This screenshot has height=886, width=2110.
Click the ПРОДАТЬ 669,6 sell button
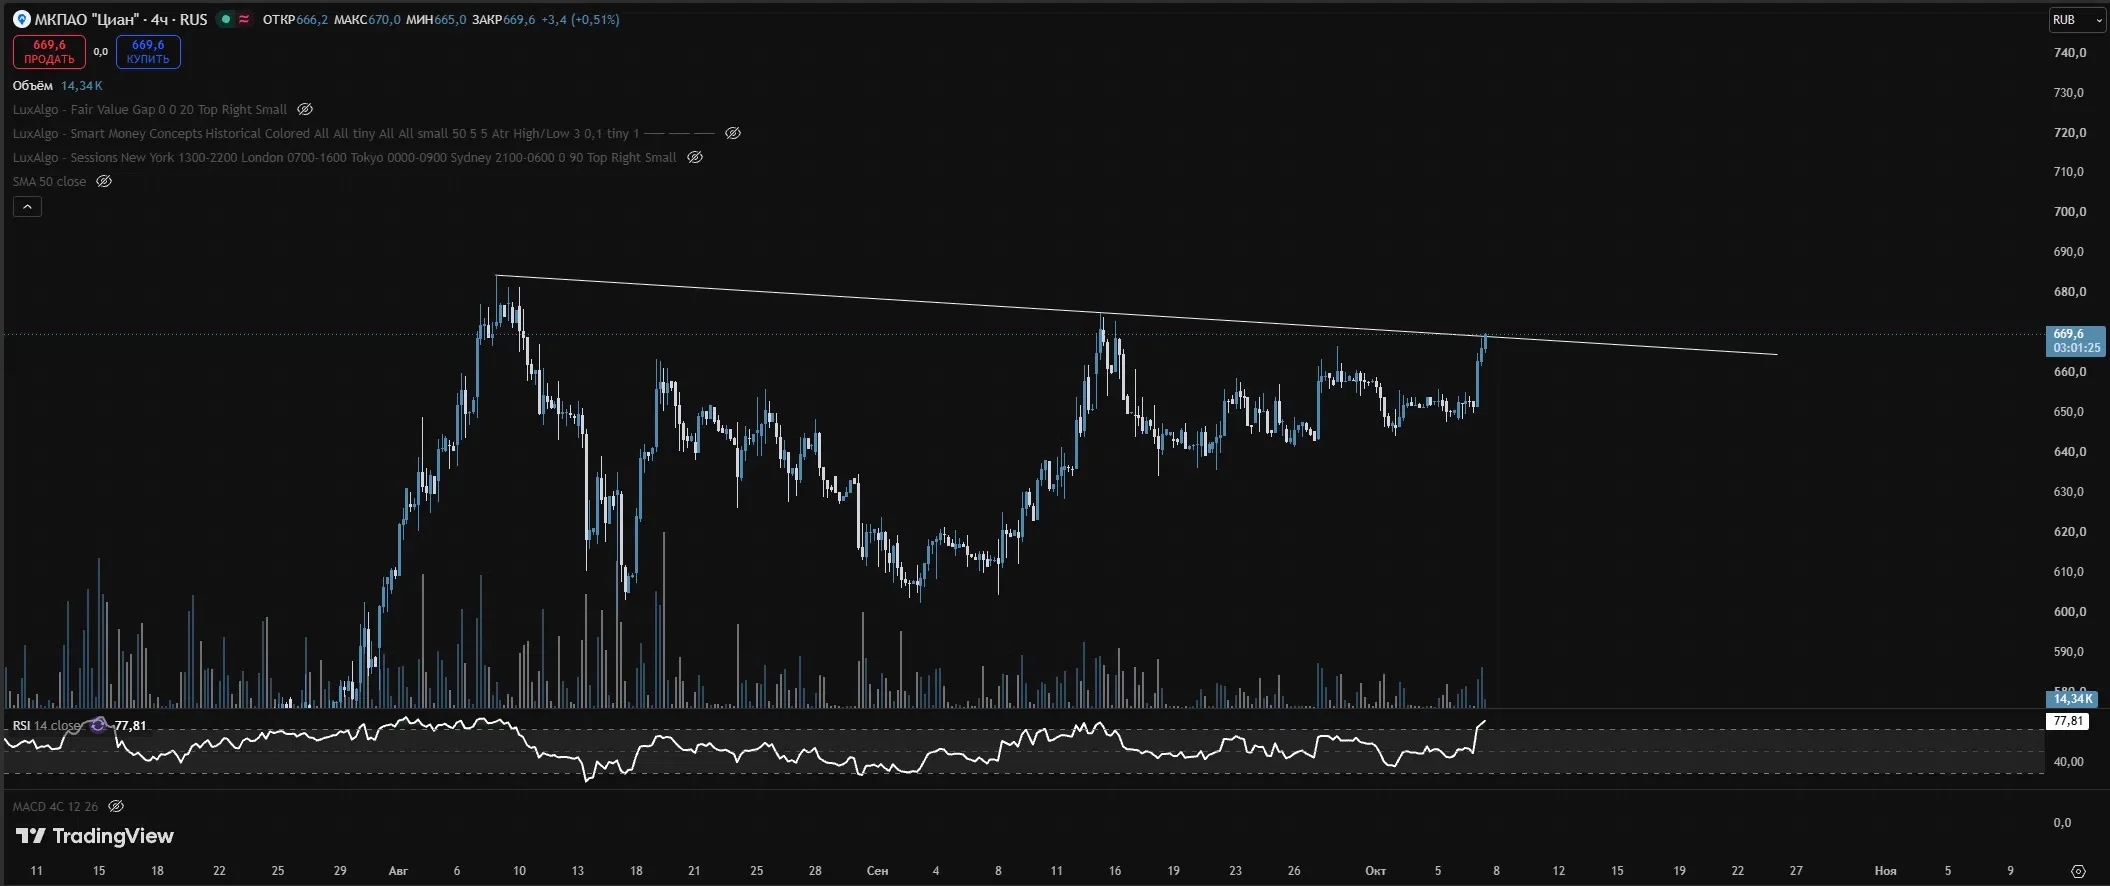coord(49,52)
